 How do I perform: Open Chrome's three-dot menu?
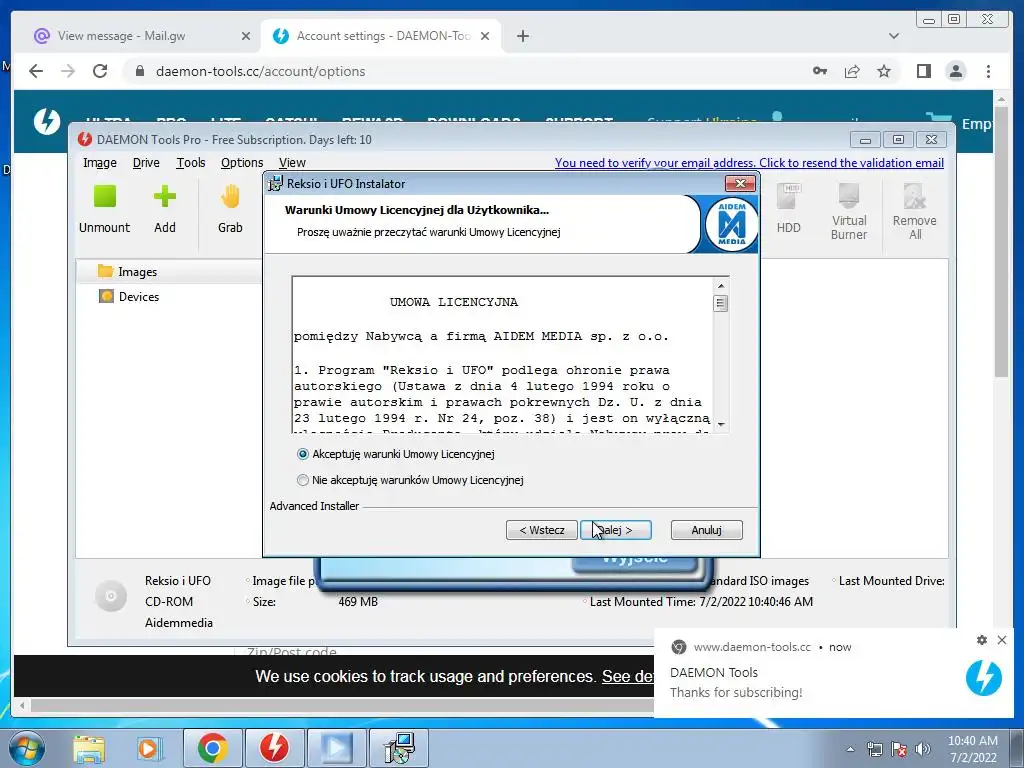tap(988, 71)
